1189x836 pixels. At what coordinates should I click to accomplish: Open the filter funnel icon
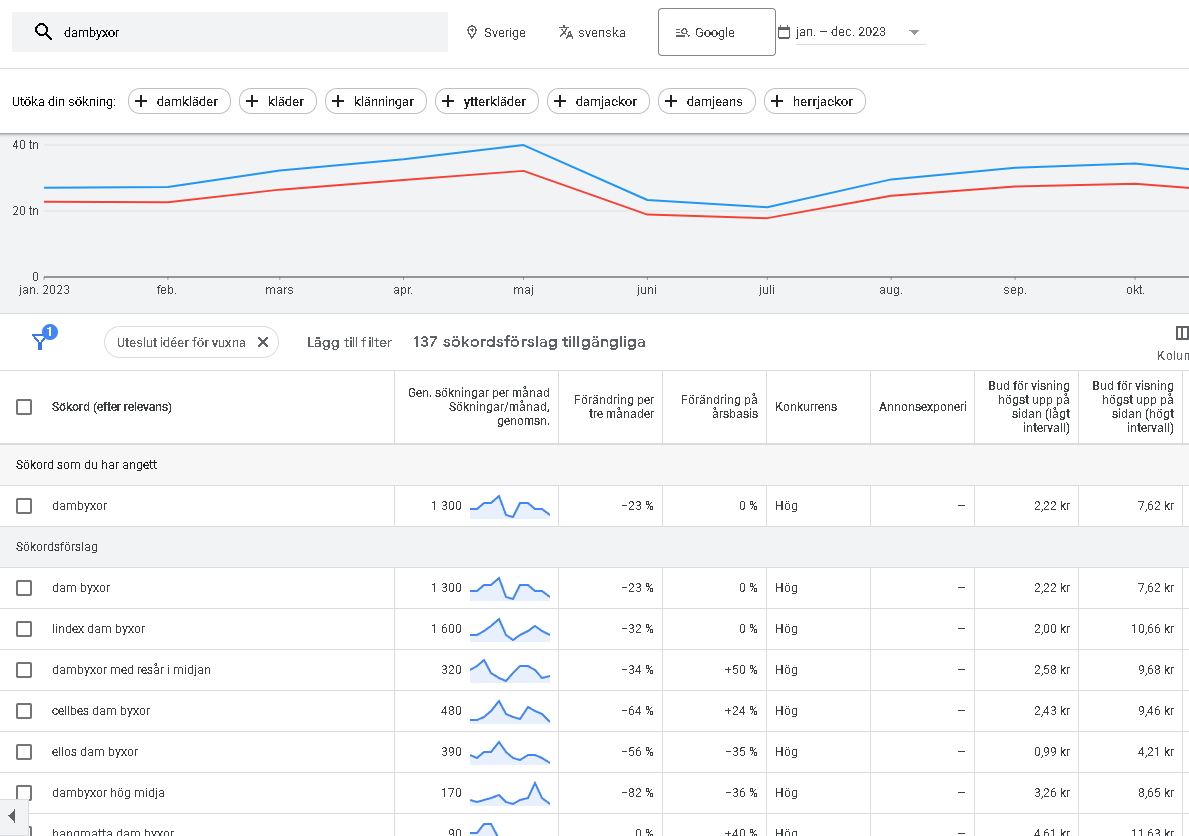click(41, 341)
